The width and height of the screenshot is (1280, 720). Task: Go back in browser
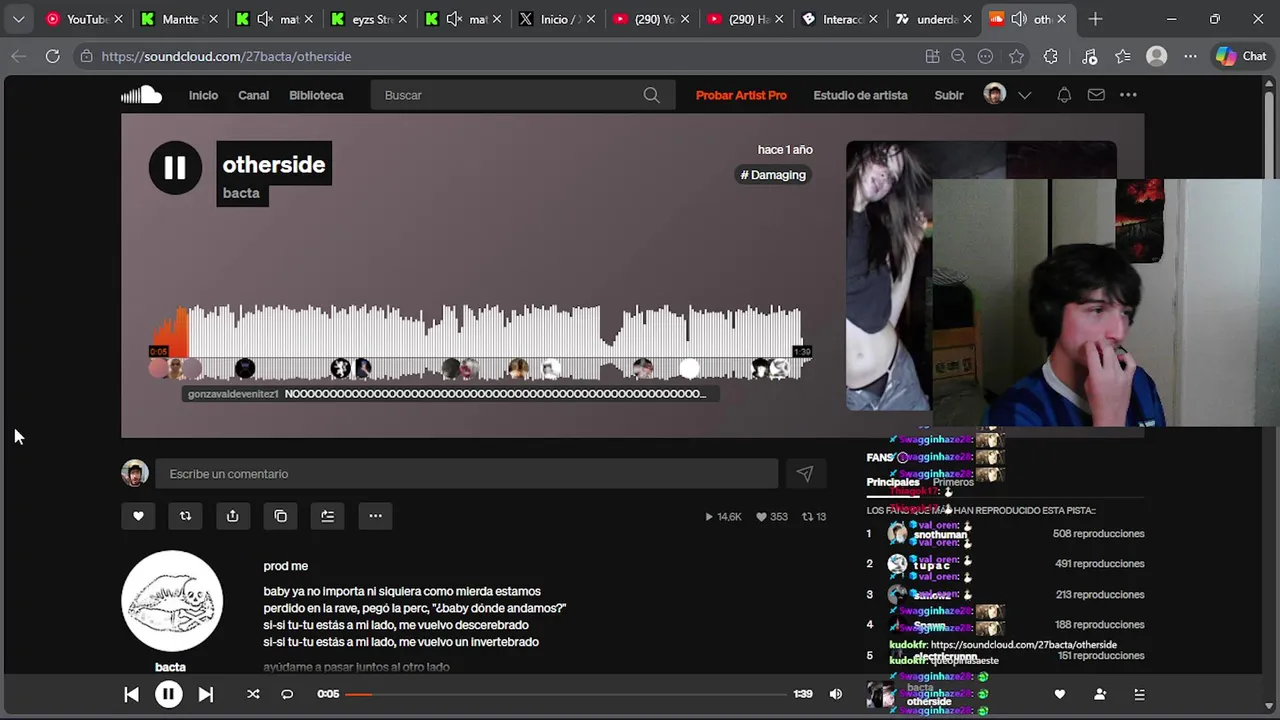(x=18, y=57)
